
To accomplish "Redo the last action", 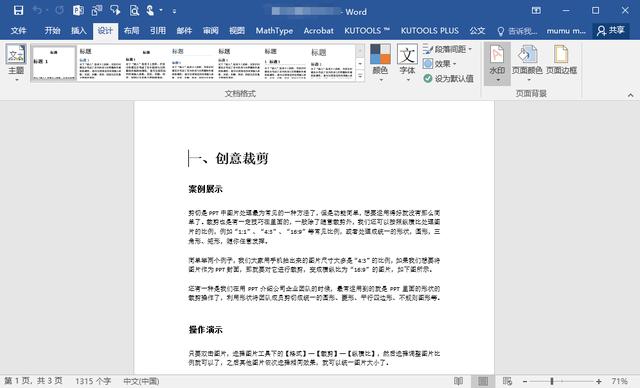I will pyautogui.click(x=60, y=10).
